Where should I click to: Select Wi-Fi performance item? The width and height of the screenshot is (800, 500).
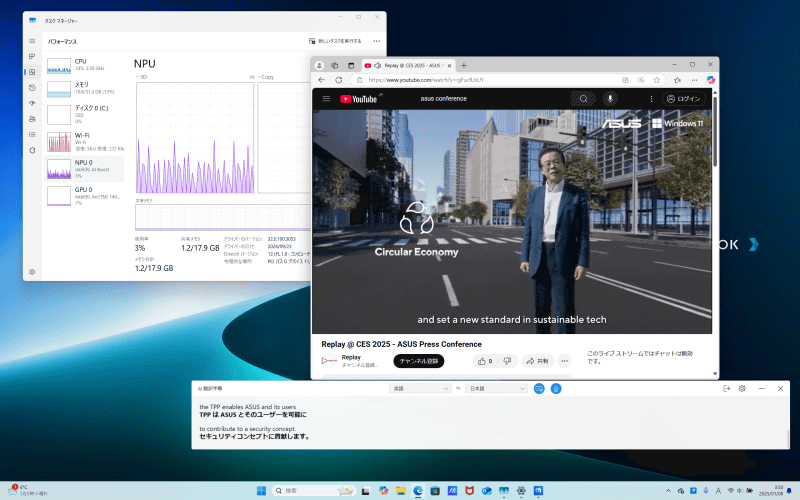click(x=84, y=141)
